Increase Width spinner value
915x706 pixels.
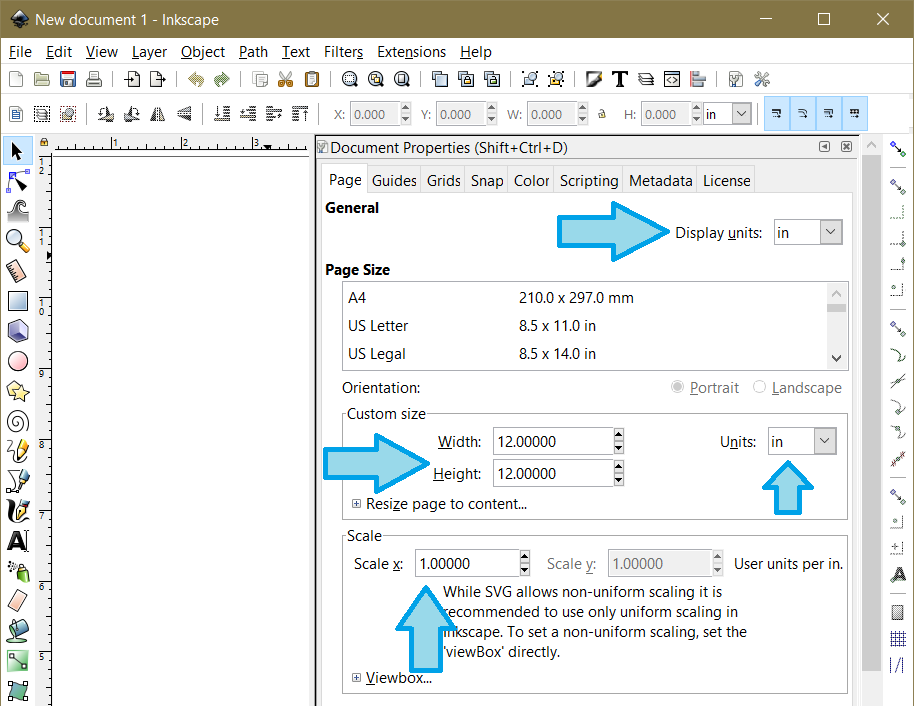619,435
